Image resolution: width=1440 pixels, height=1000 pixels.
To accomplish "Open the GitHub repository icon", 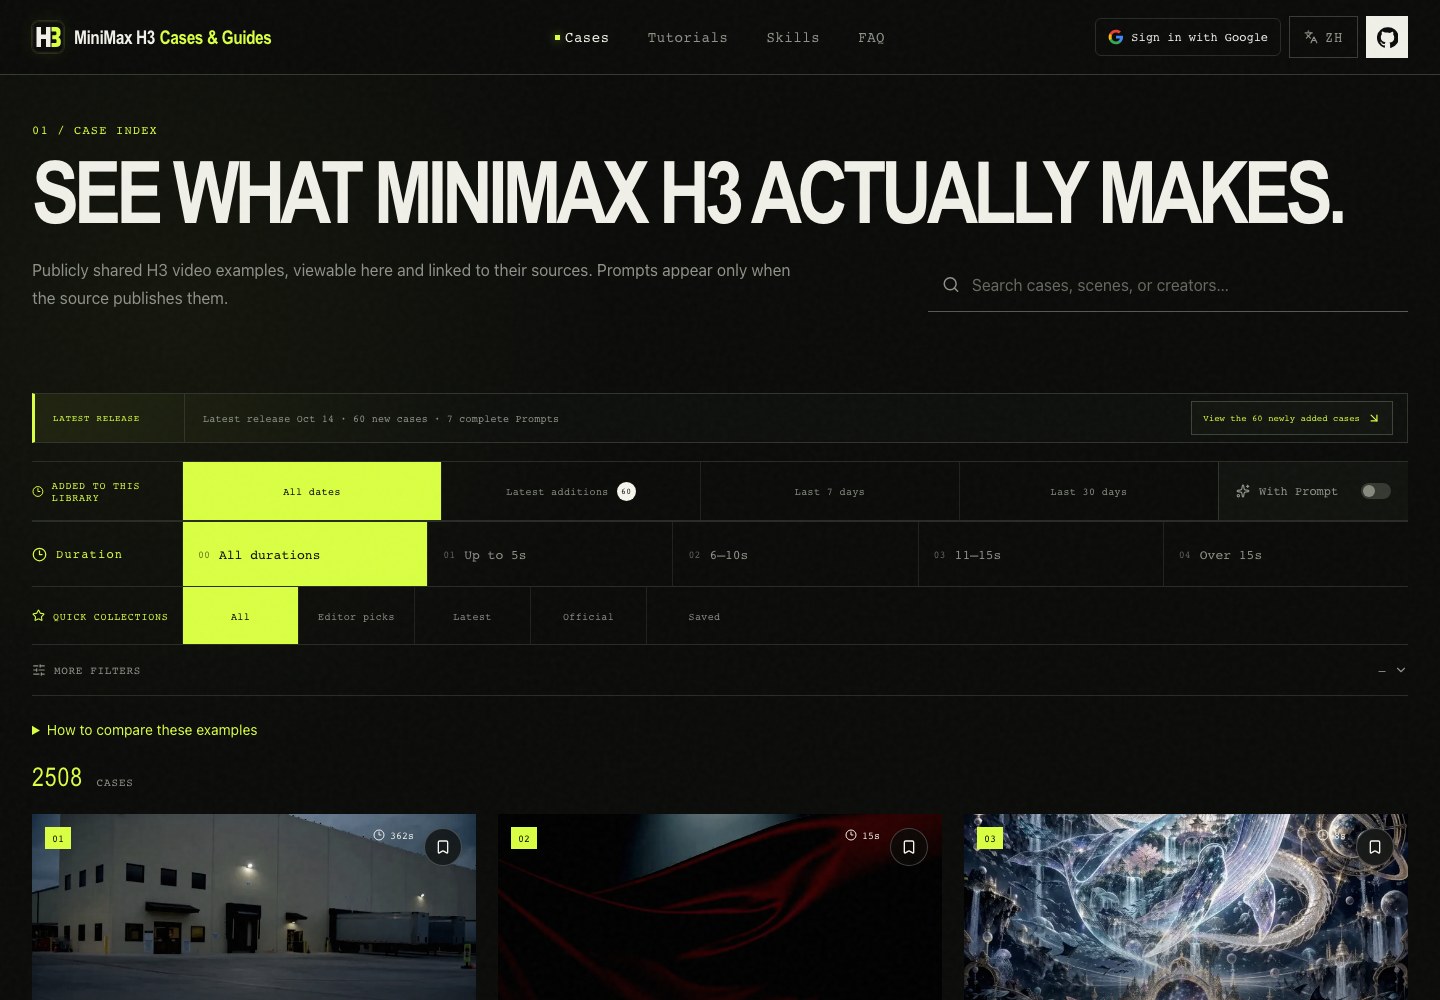I will [1387, 37].
